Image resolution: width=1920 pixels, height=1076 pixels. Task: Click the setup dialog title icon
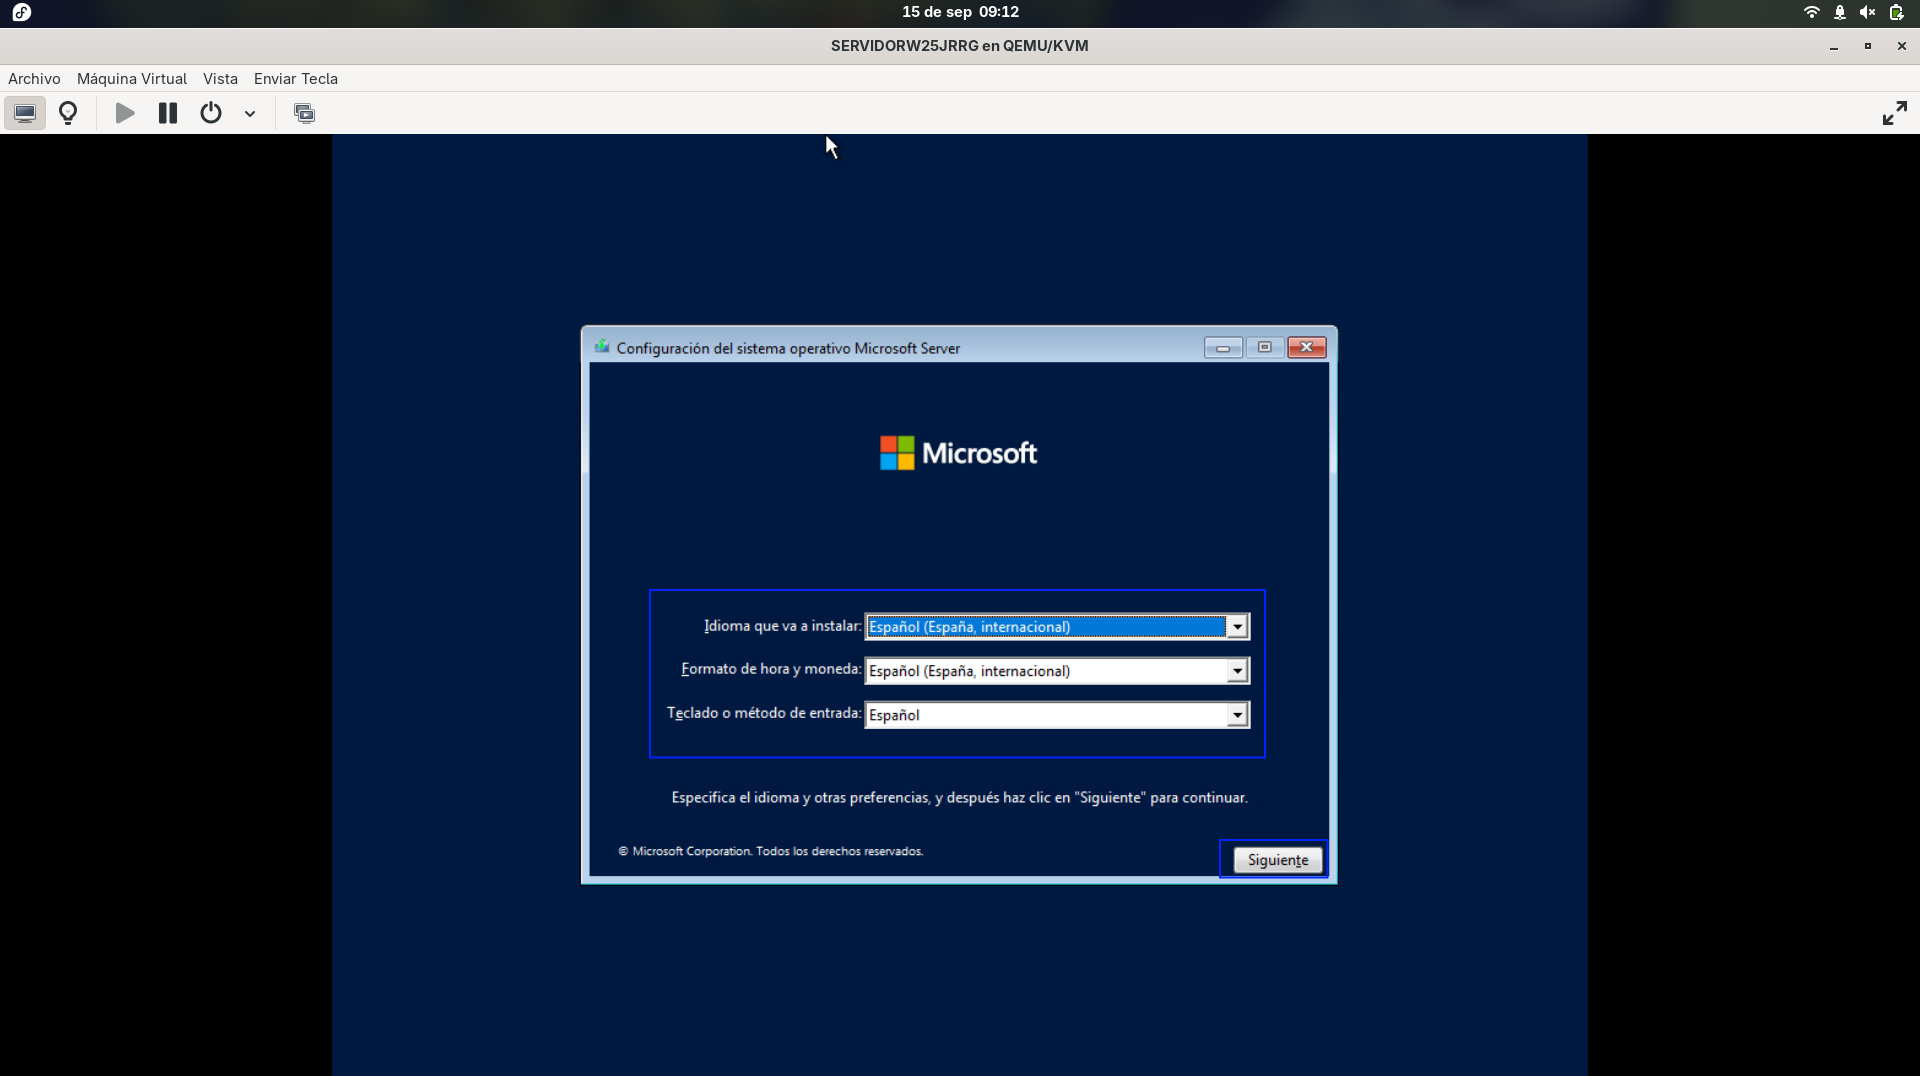[602, 347]
